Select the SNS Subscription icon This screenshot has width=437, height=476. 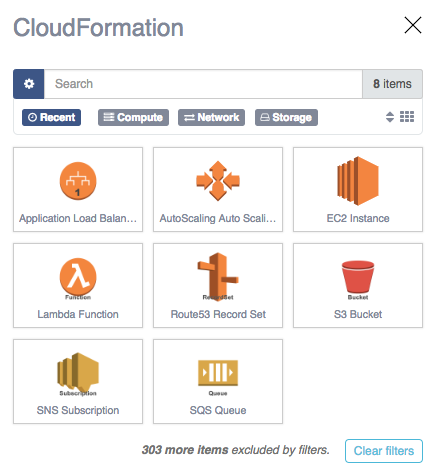78,372
